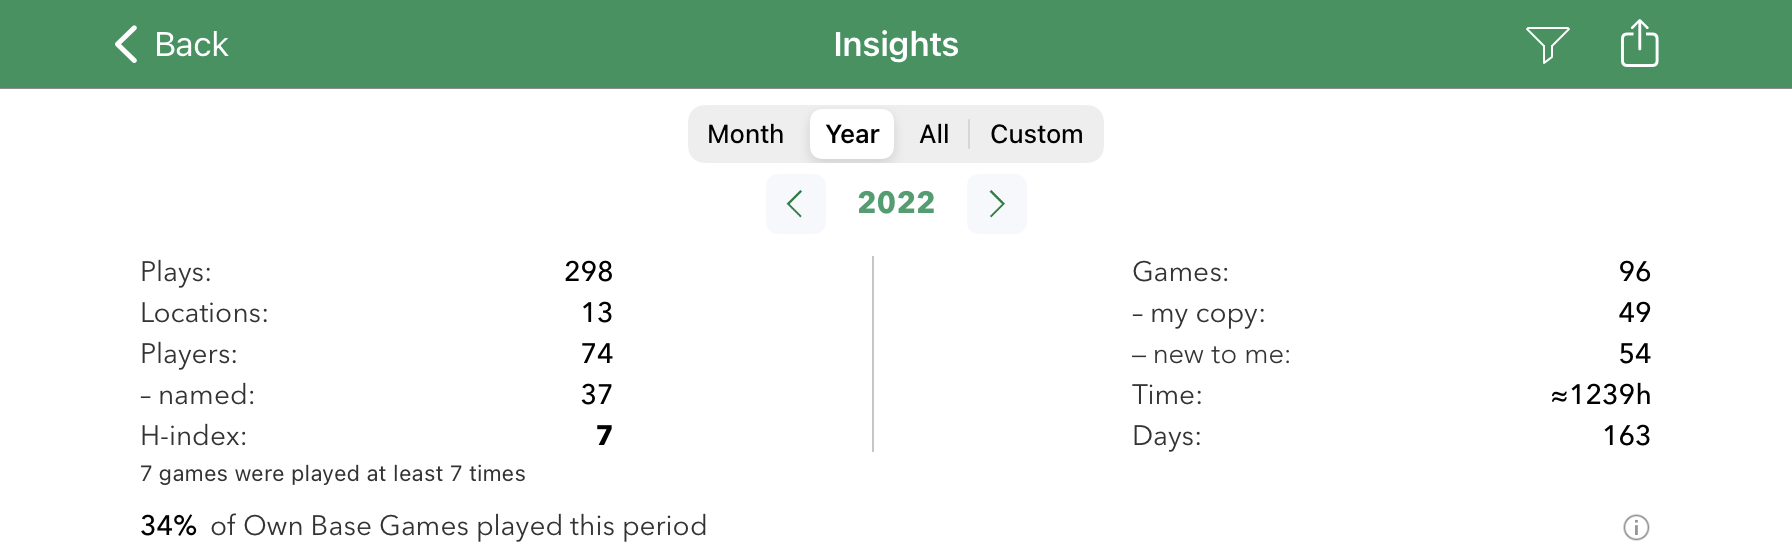Tap the share export icon

[x=1639, y=44]
